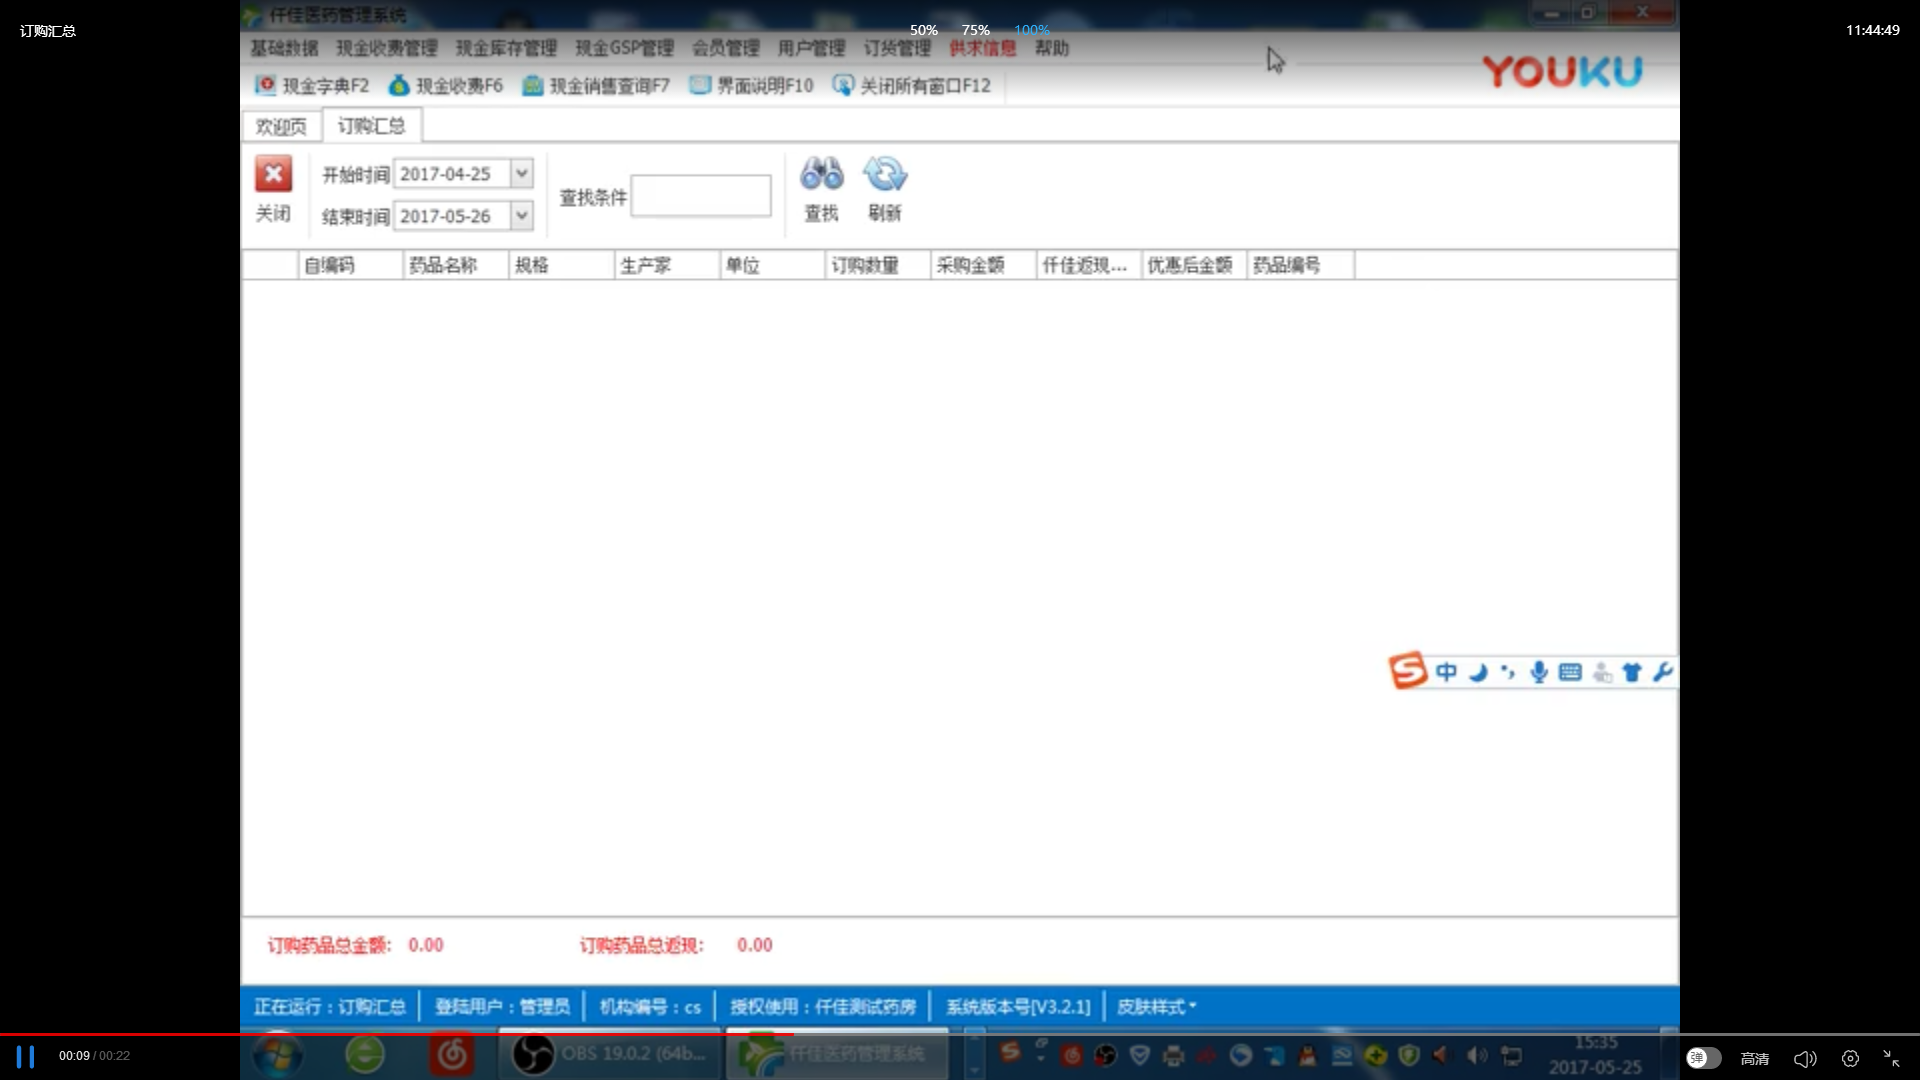Click the 生产家 column header
The image size is (1920, 1080).
tap(667, 265)
